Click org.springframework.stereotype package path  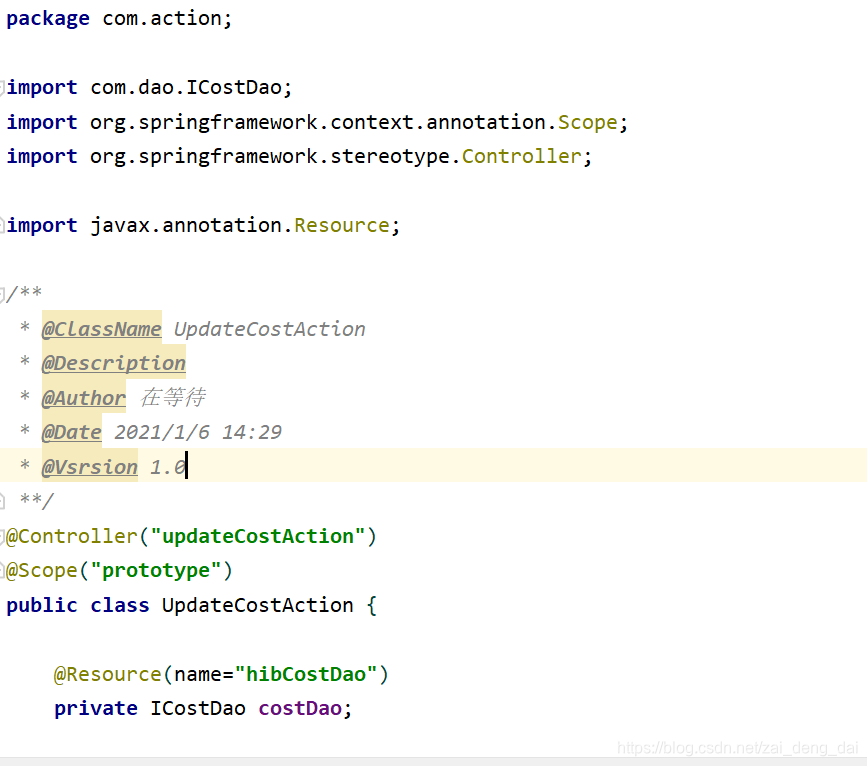point(270,157)
